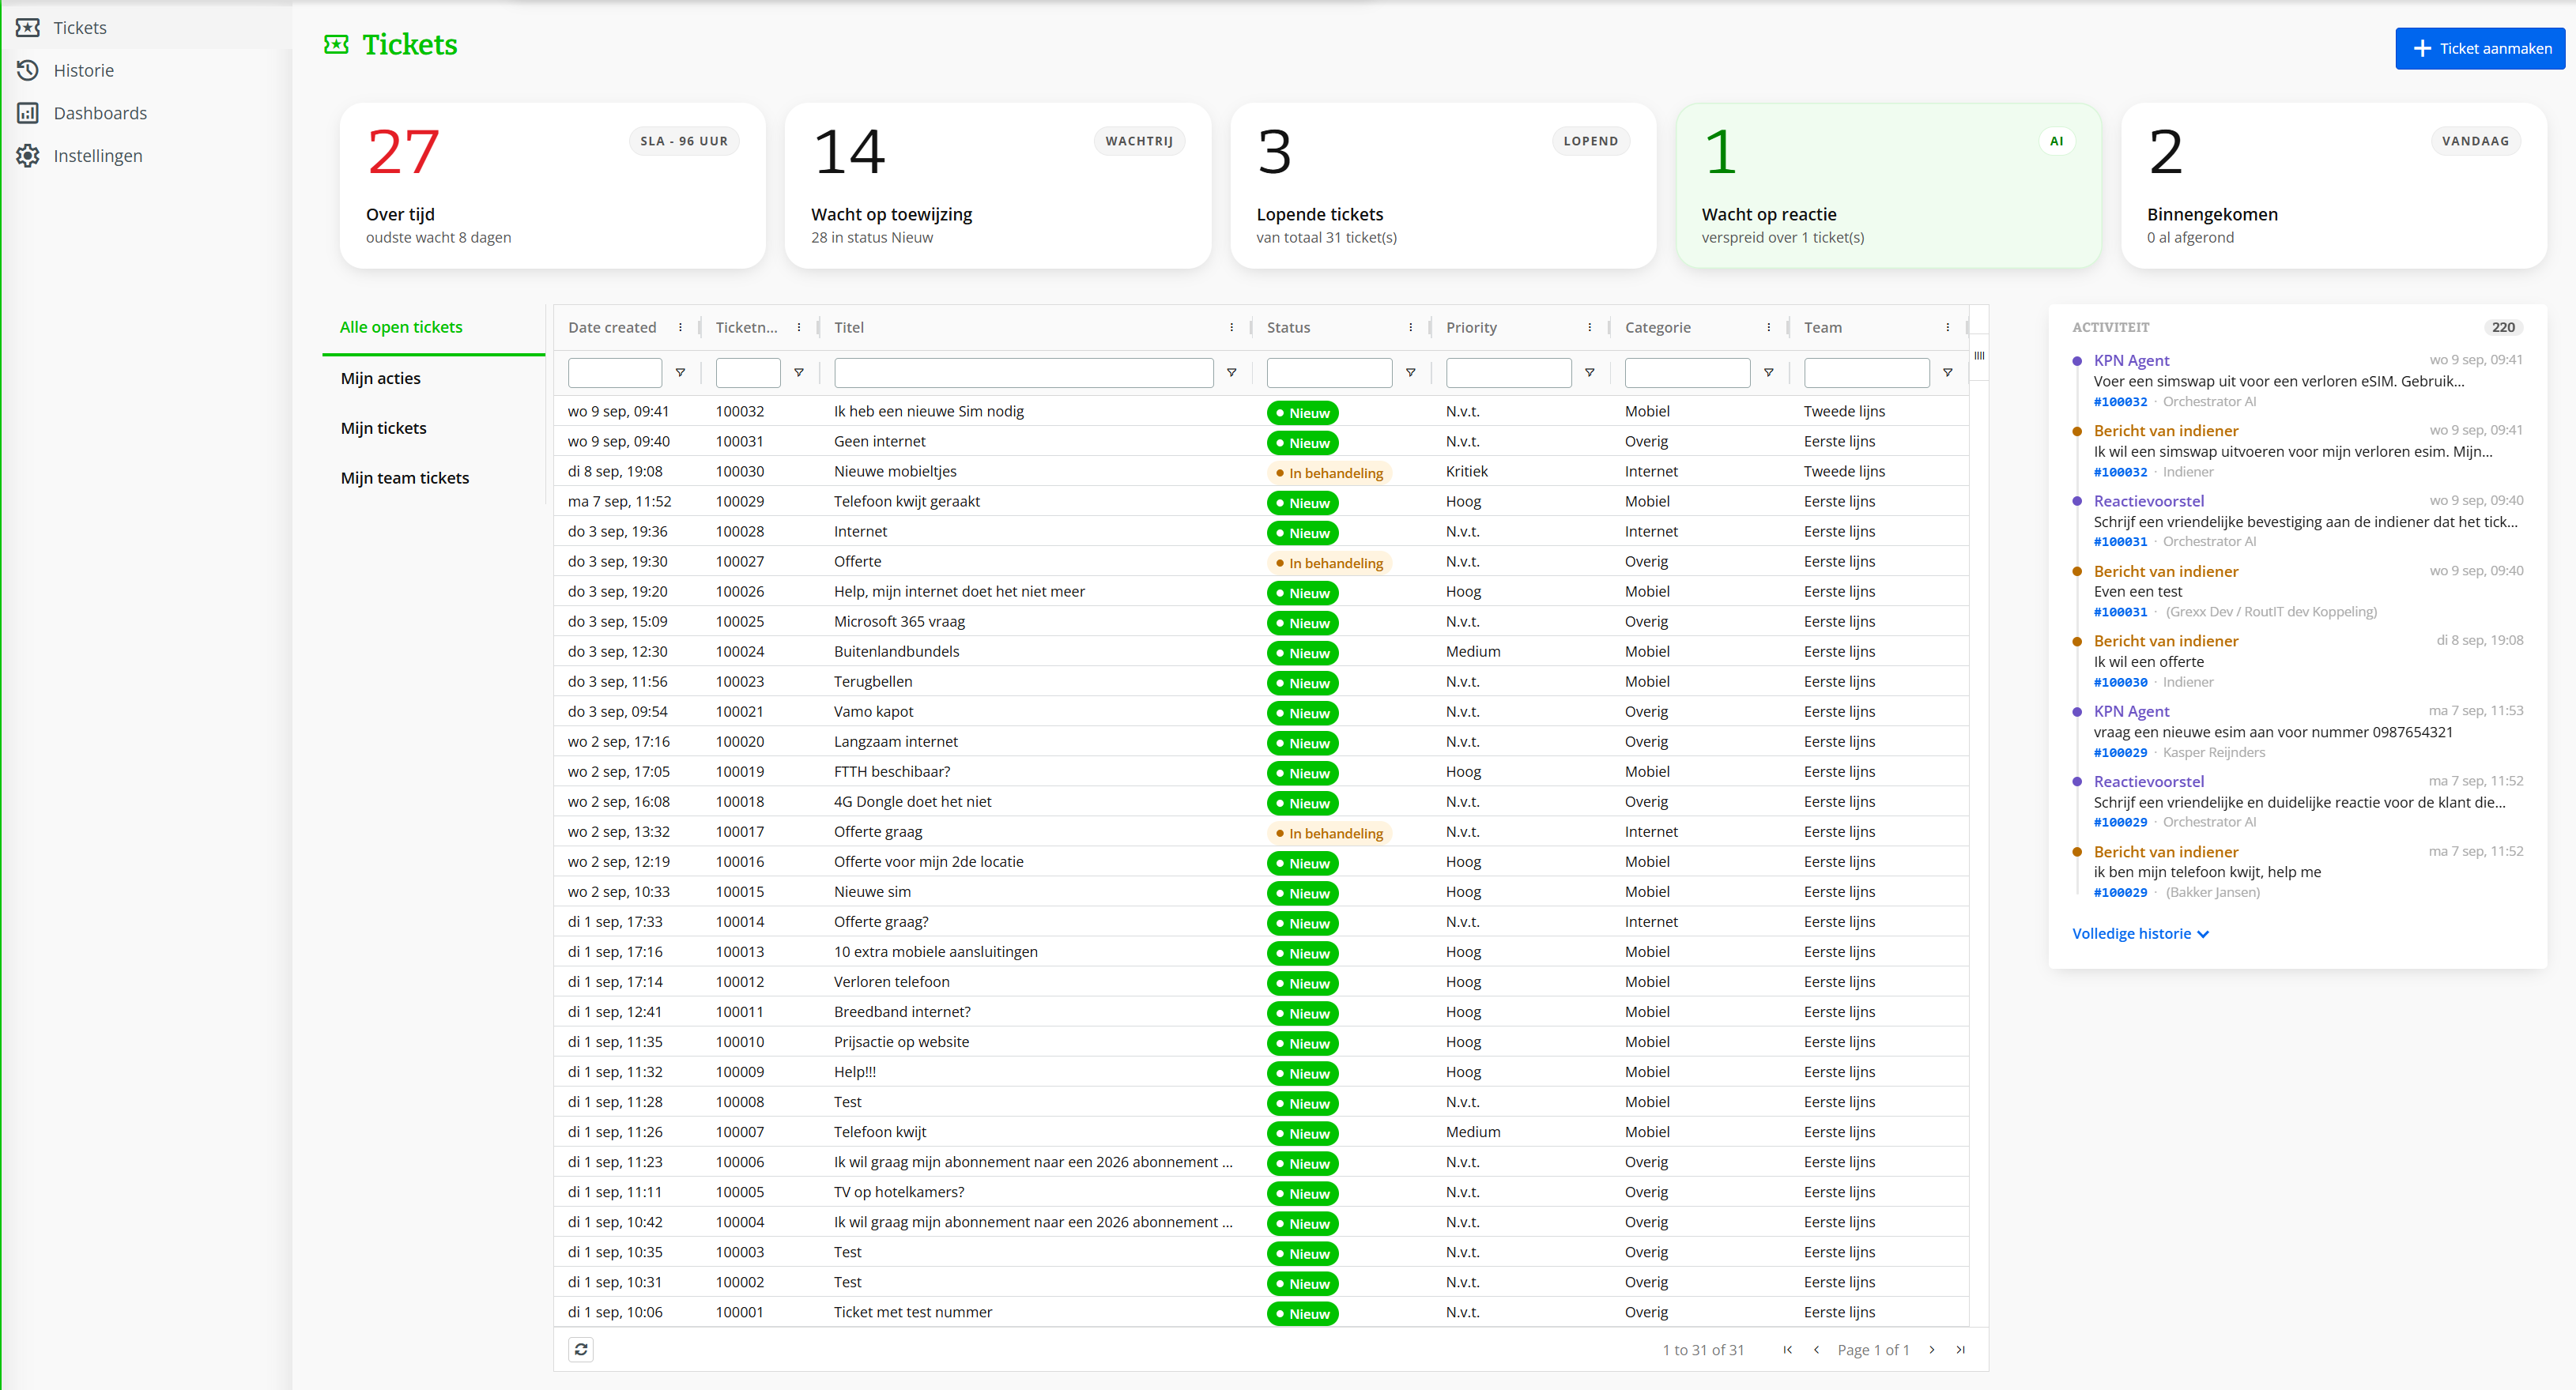Open the columns tool panel side button

[x=1979, y=356]
